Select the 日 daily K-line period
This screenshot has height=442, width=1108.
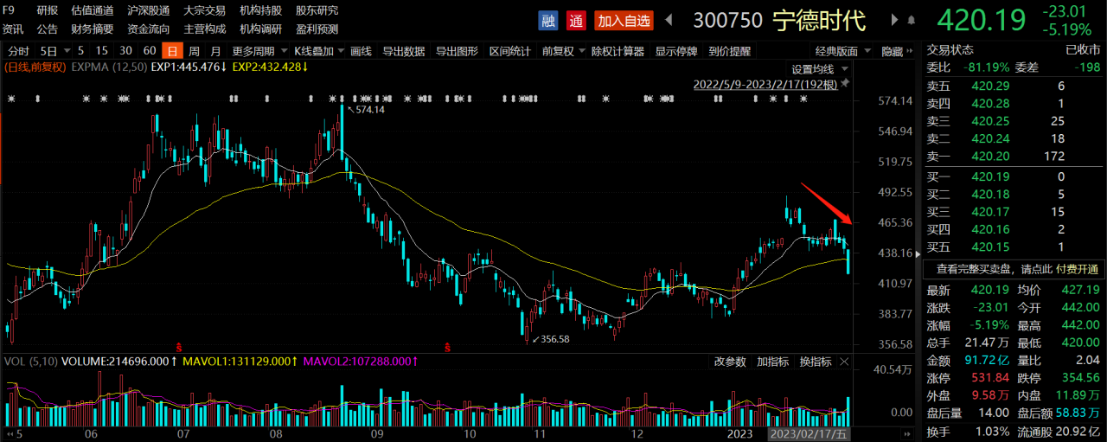pyautogui.click(x=172, y=51)
